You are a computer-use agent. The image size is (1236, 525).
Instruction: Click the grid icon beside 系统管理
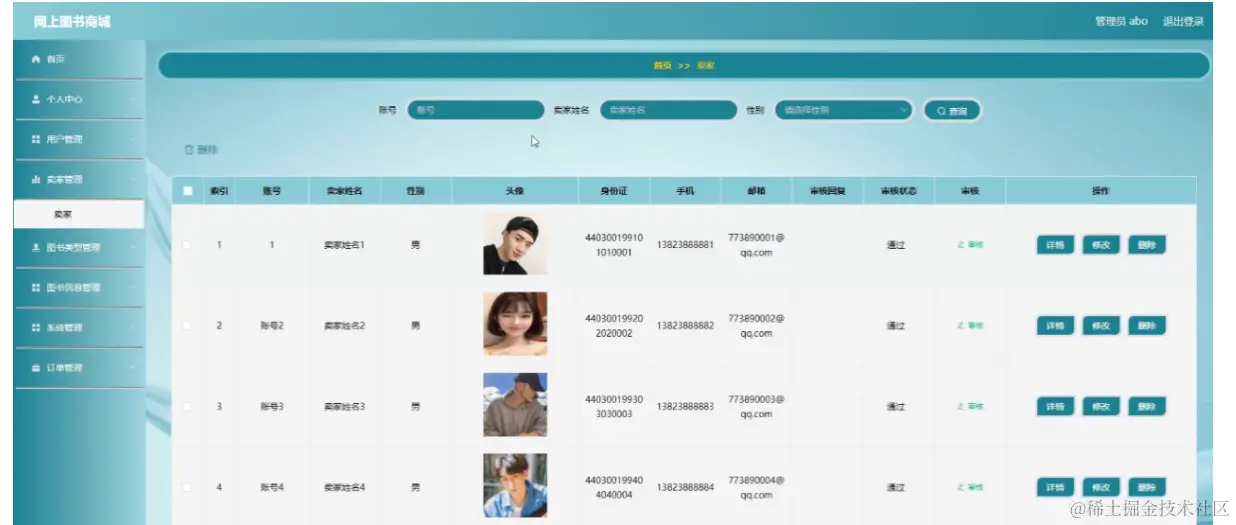pos(36,328)
